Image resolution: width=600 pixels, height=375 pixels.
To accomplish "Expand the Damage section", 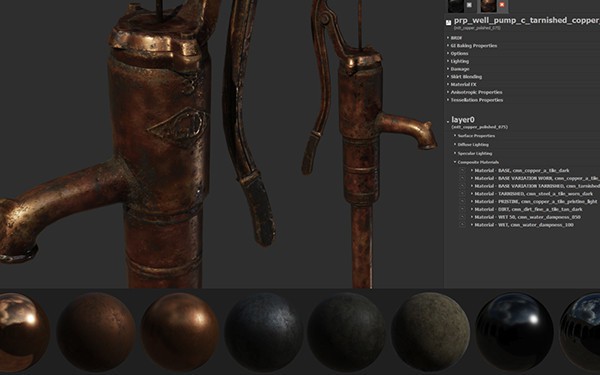I will (x=458, y=69).
